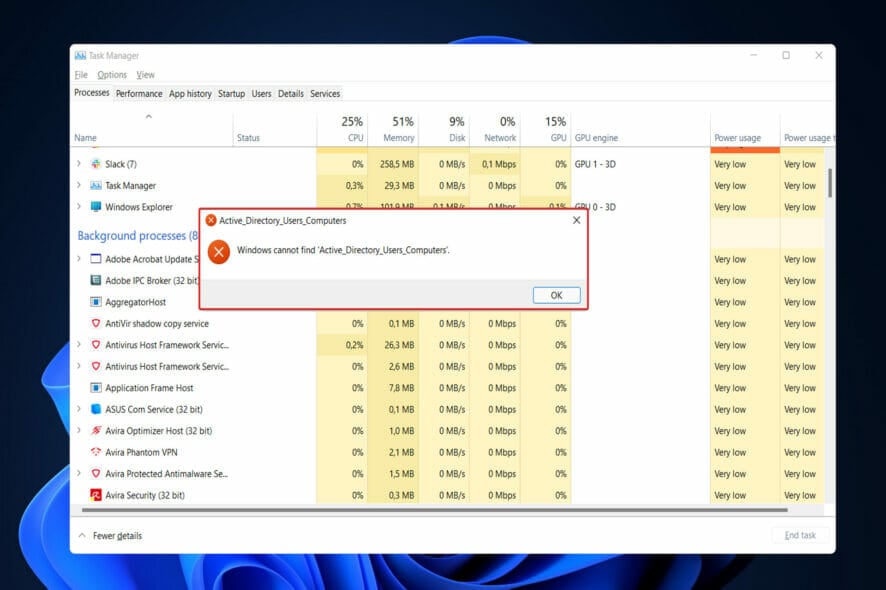
Task: Expand the Task Manager process row
Action: 79,185
